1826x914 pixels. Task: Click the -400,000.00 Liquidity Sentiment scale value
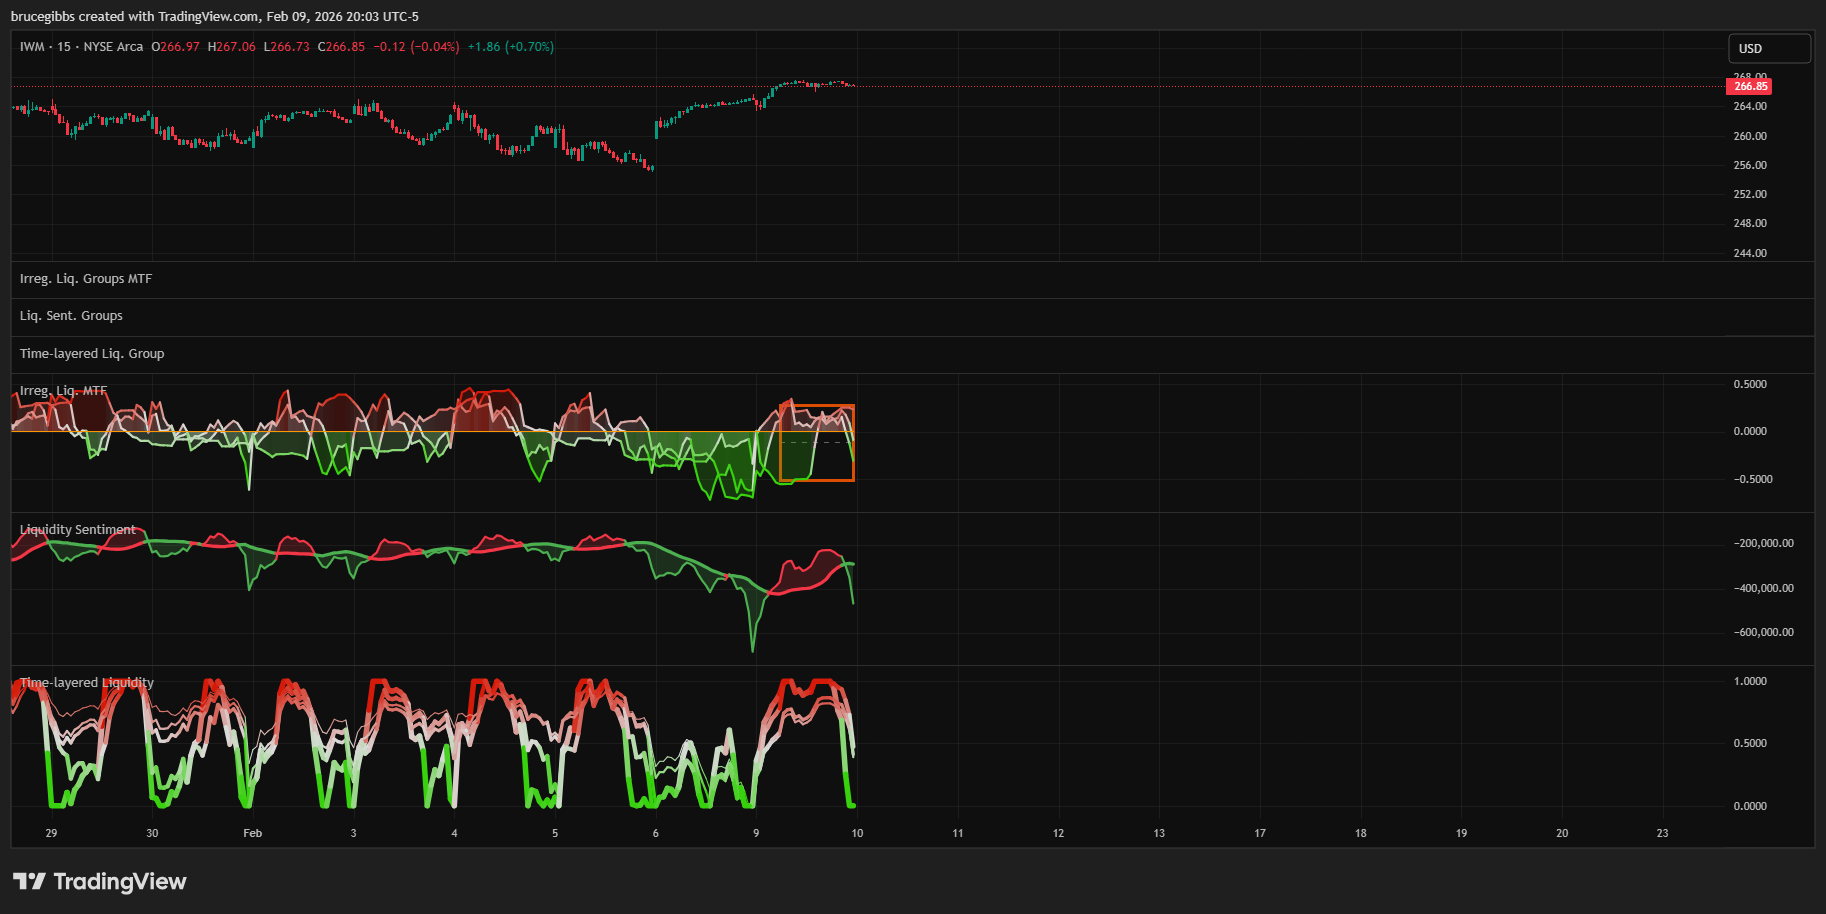[x=1763, y=588]
